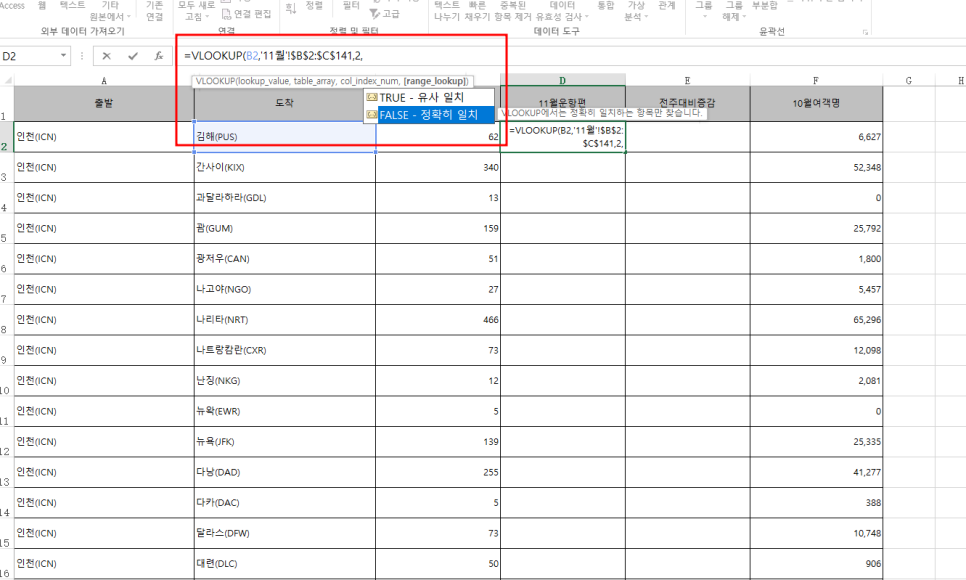966x580 pixels.
Task: Click the 관계 relationships button
Action: pos(667,5)
